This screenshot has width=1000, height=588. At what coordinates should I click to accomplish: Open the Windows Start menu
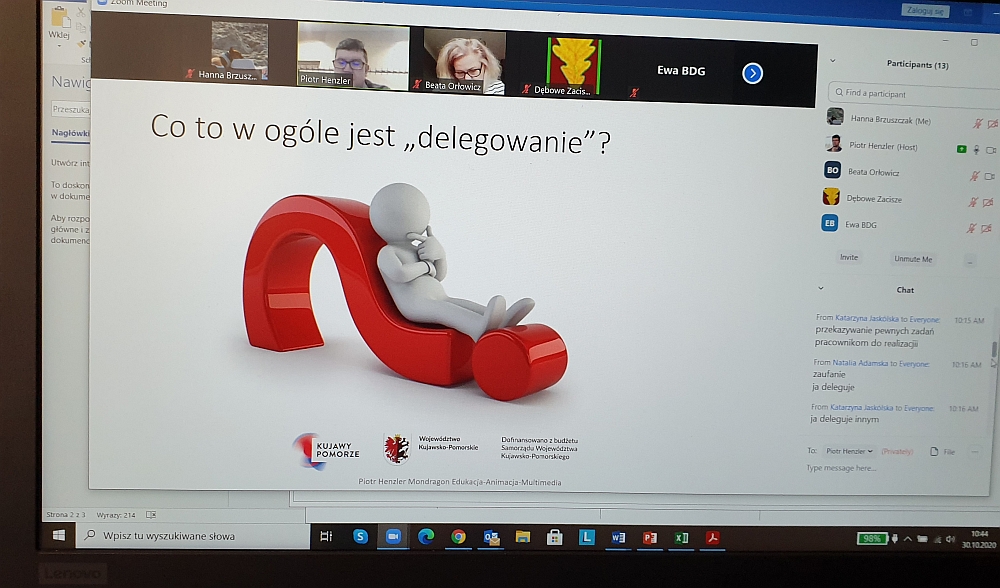(59, 536)
